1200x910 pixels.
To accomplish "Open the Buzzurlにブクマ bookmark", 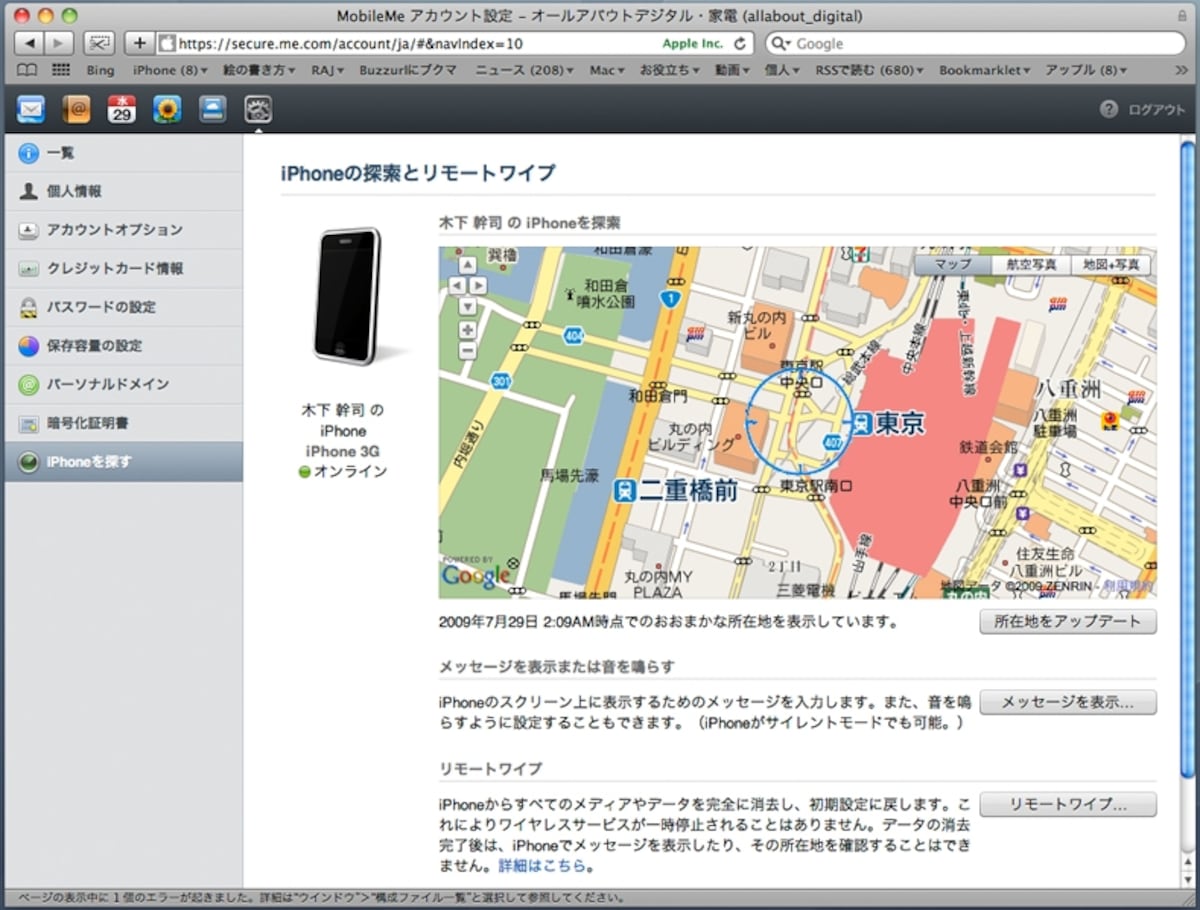I will click(409, 70).
